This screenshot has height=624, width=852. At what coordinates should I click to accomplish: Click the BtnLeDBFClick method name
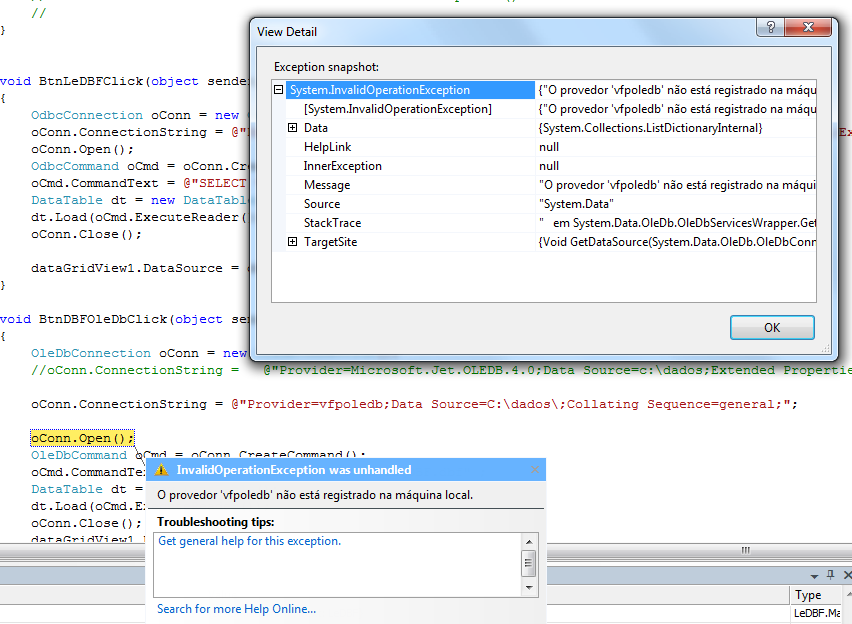pos(91,82)
